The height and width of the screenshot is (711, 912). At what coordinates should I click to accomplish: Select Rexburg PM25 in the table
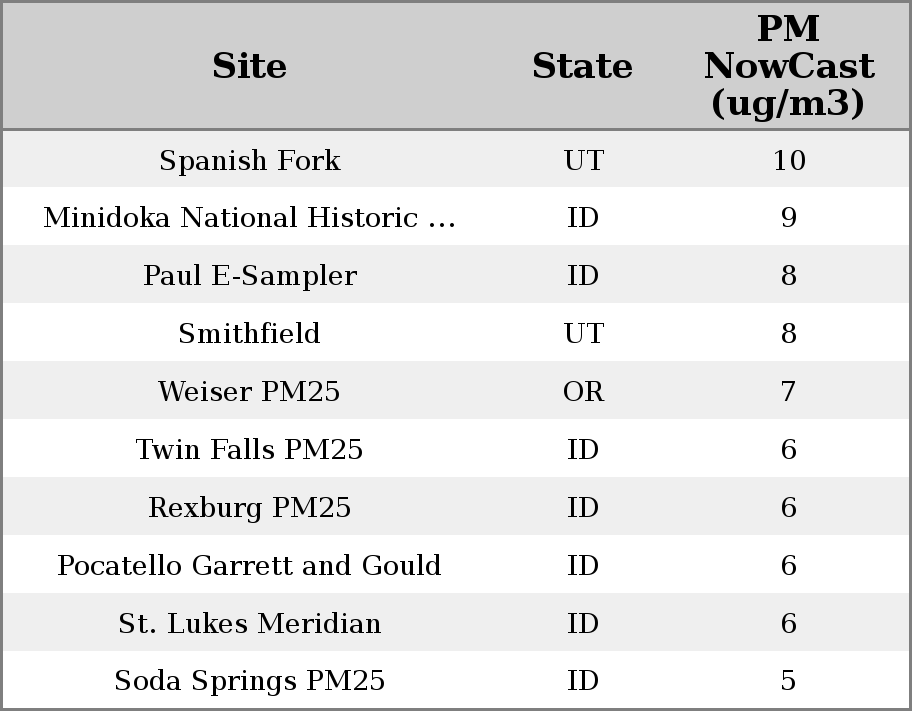coord(249,508)
